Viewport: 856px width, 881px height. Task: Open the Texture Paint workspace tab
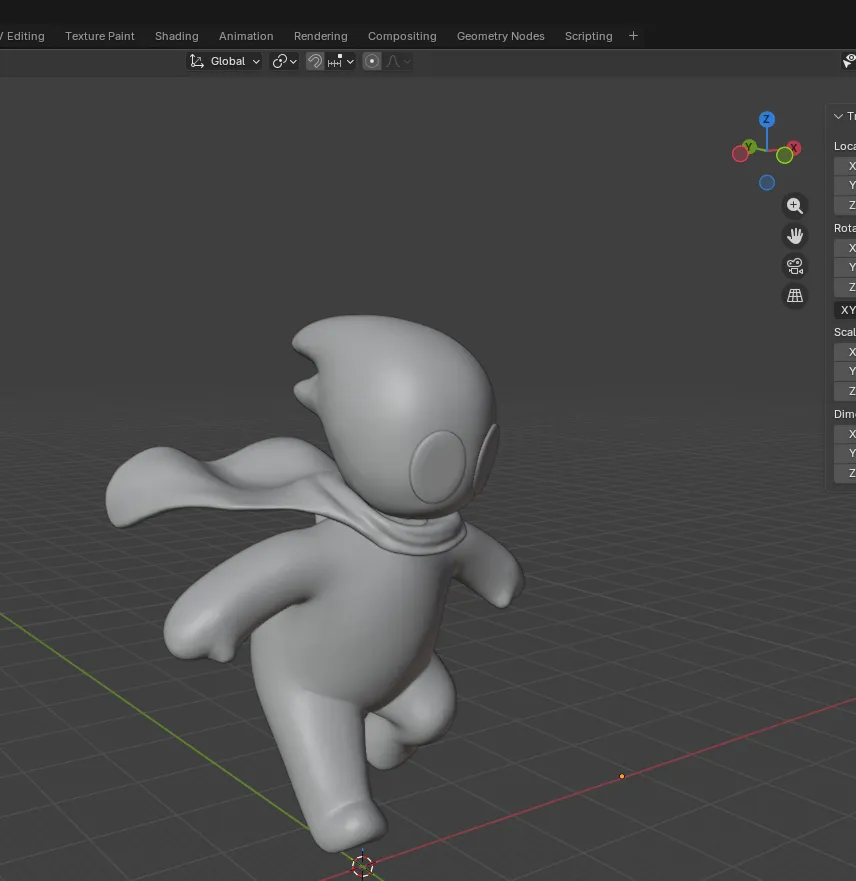(99, 36)
